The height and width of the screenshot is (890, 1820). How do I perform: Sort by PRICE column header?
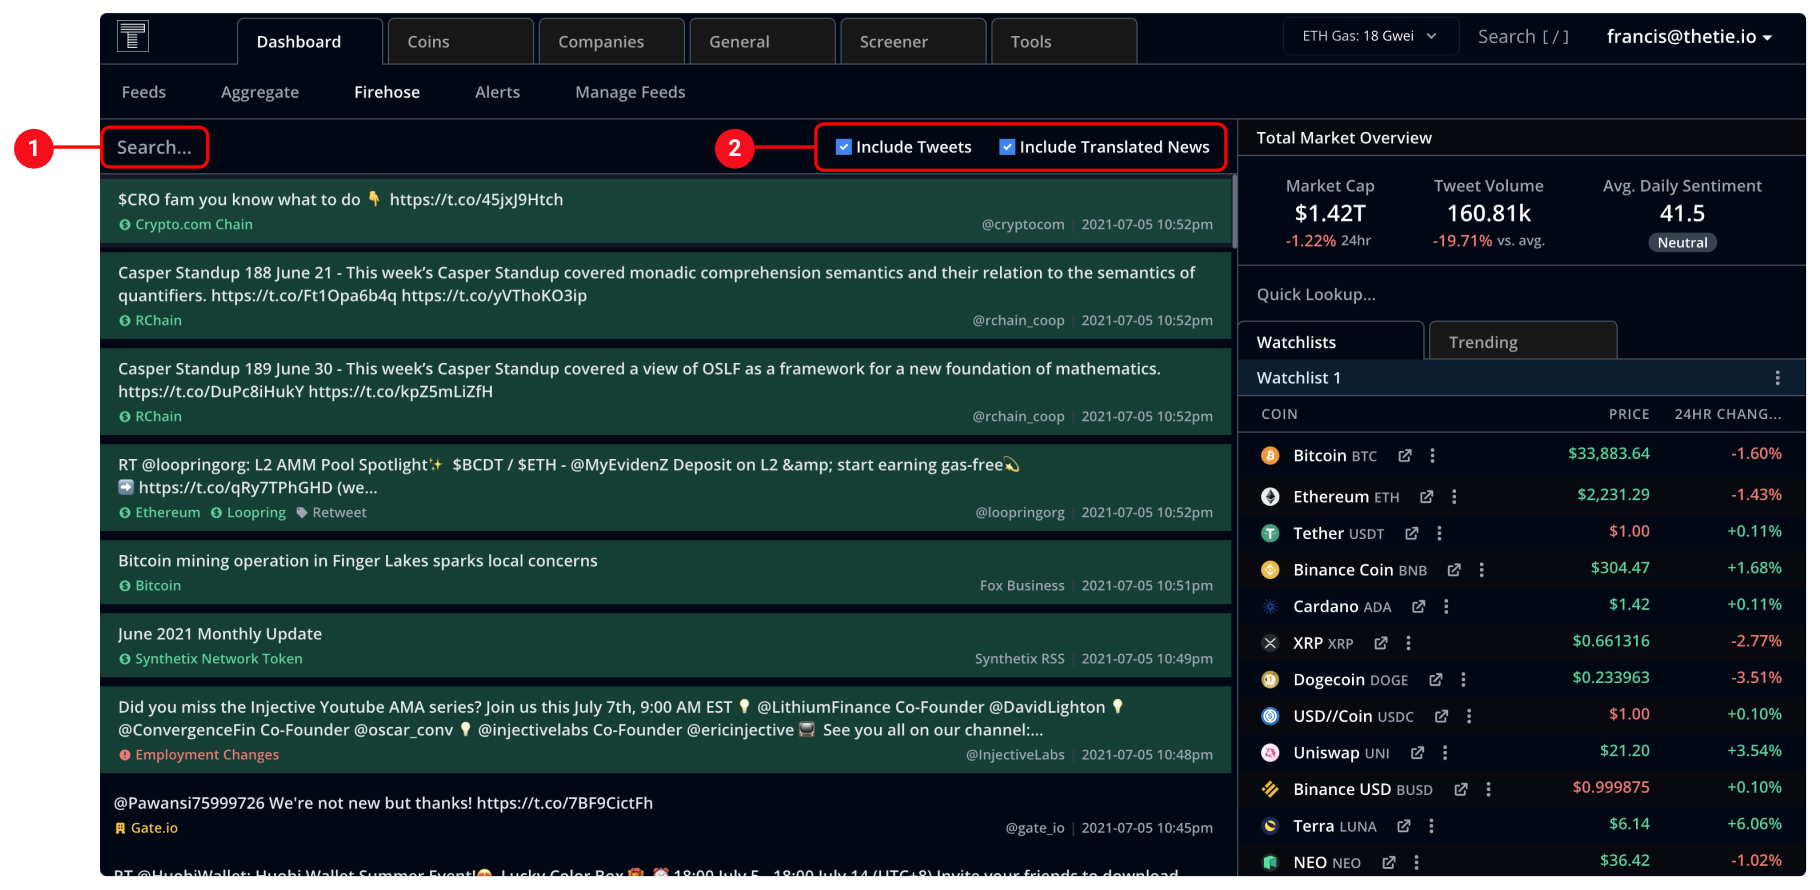tap(1629, 414)
